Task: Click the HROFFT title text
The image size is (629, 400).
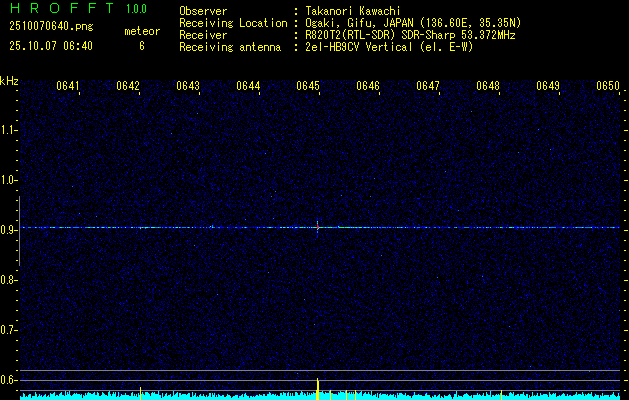Action: click(x=61, y=8)
